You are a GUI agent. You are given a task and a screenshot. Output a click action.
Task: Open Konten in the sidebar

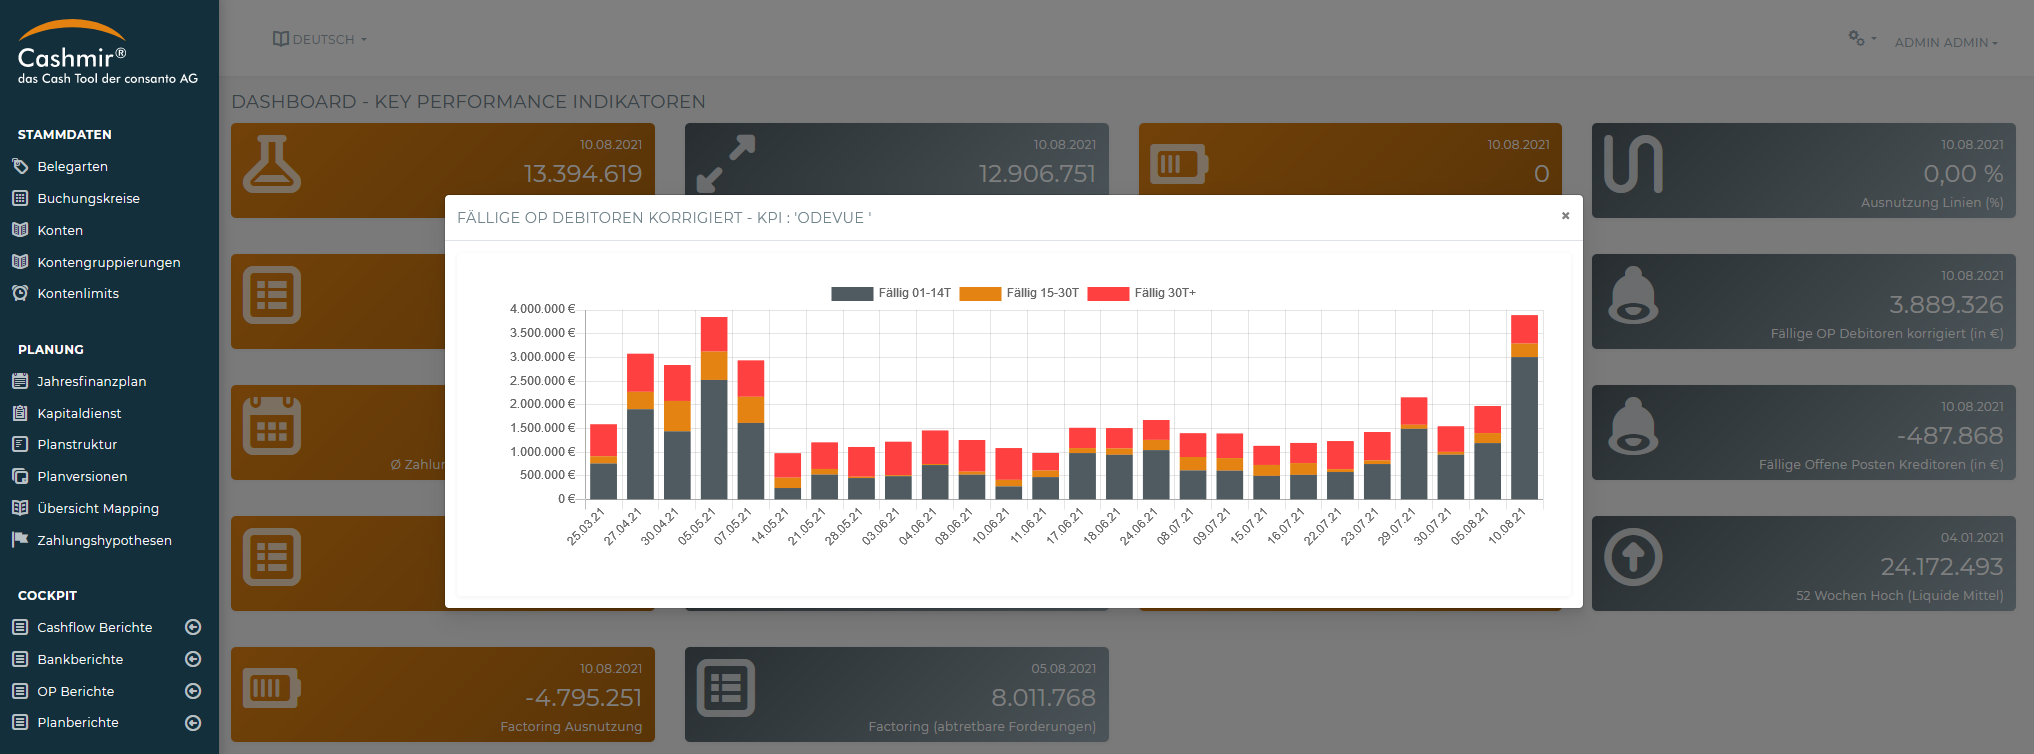coord(60,230)
